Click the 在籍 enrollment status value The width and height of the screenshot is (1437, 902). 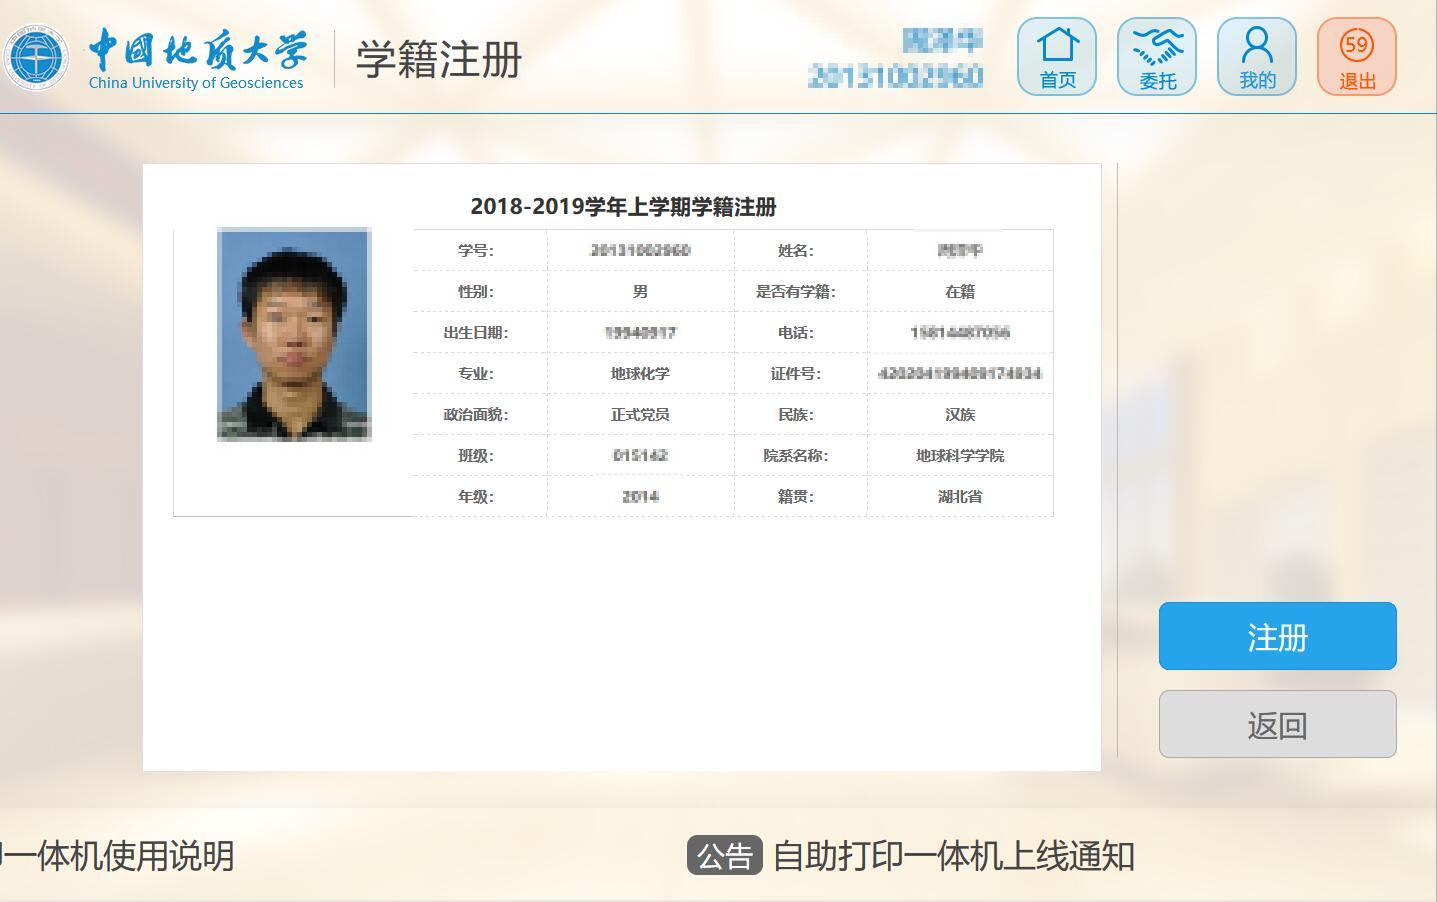pyautogui.click(x=960, y=292)
